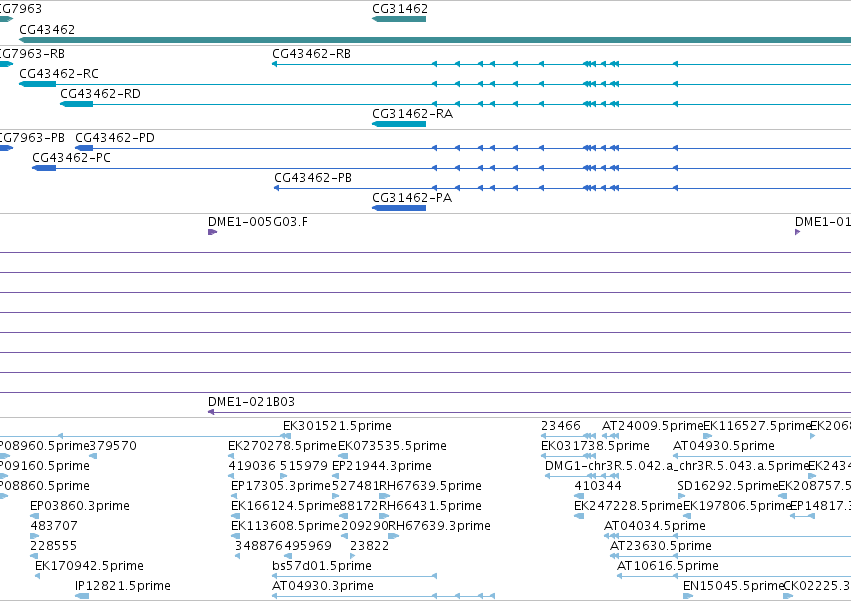This screenshot has width=851, height=601.
Task: Select the 23466 feature label
Action: click(x=561, y=426)
